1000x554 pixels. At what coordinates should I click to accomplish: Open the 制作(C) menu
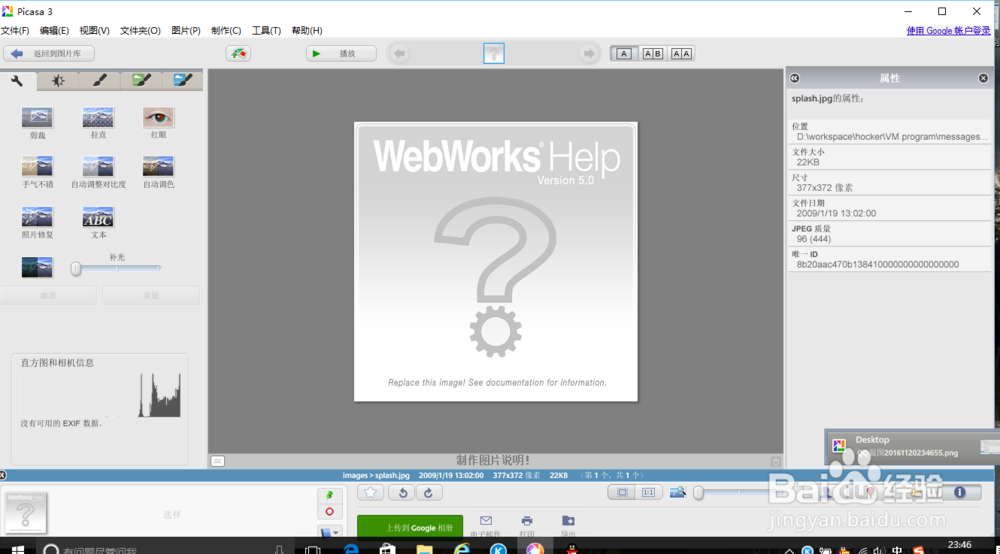(x=226, y=31)
